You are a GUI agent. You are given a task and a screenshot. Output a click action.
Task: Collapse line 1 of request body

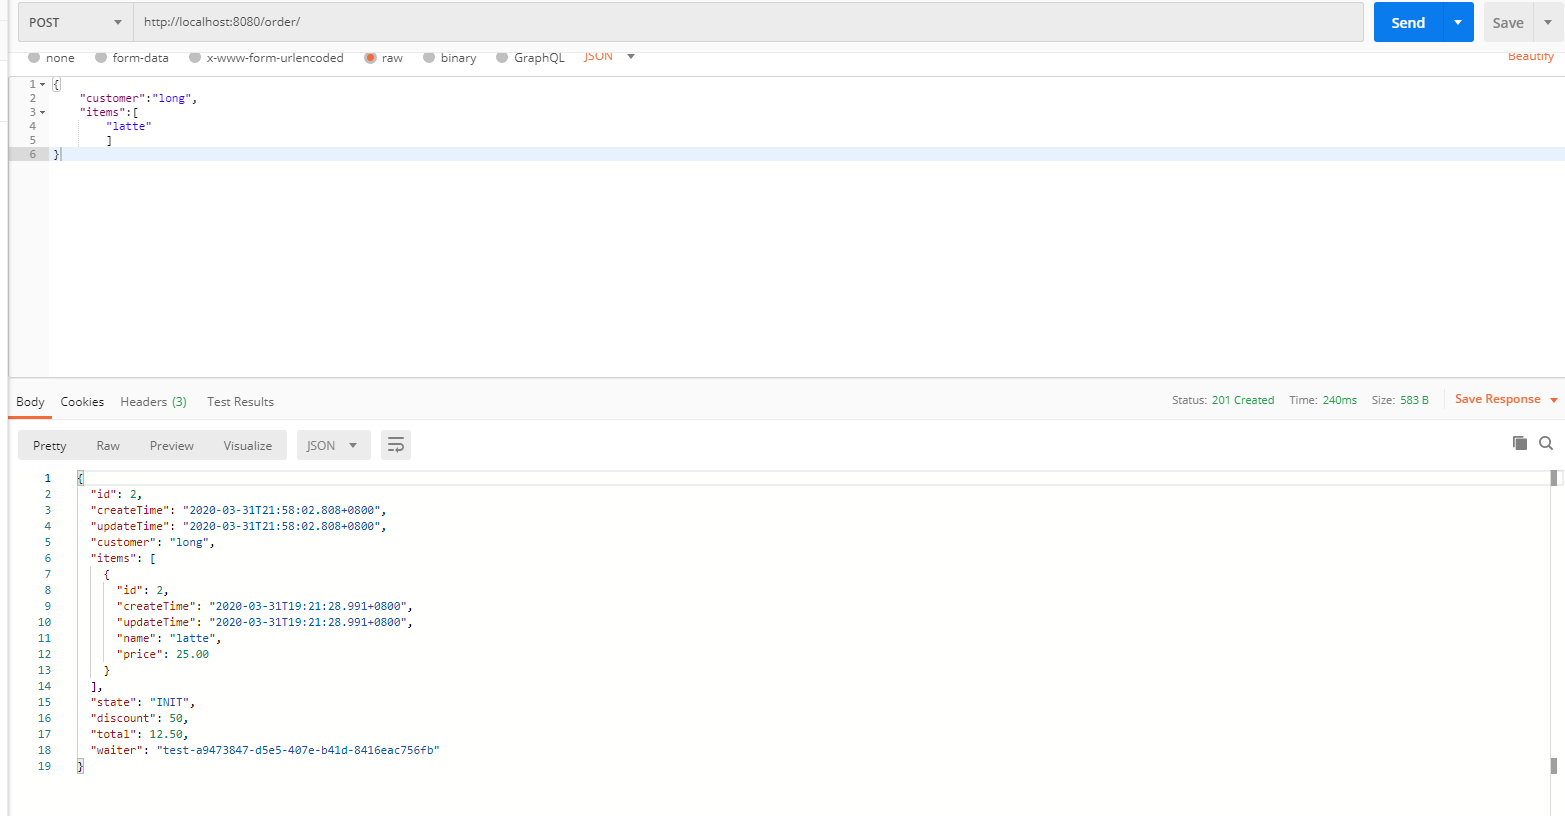(x=42, y=84)
